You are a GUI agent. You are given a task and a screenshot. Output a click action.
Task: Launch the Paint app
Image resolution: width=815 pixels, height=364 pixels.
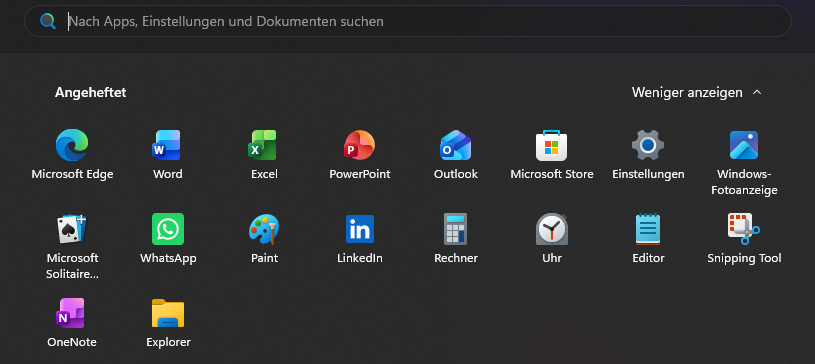coord(264,229)
